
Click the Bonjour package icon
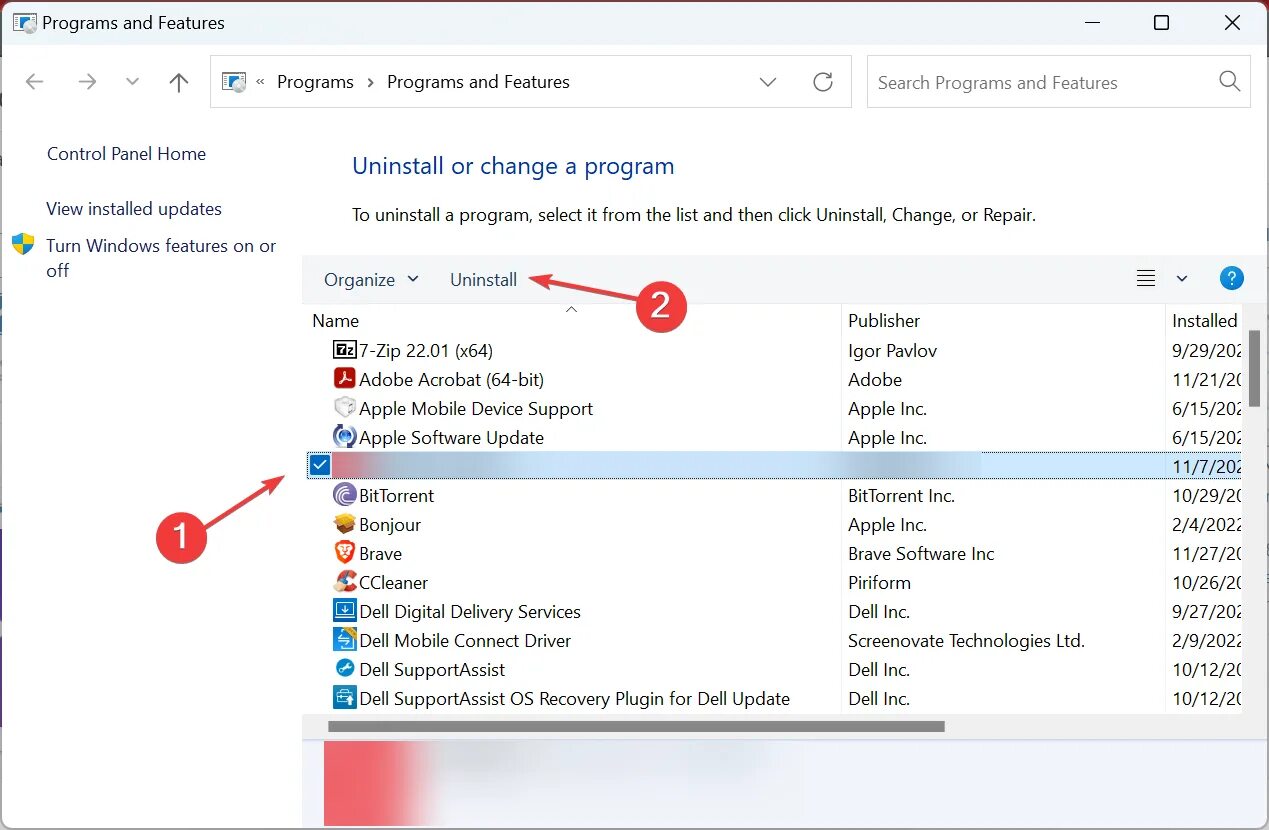[x=344, y=524]
